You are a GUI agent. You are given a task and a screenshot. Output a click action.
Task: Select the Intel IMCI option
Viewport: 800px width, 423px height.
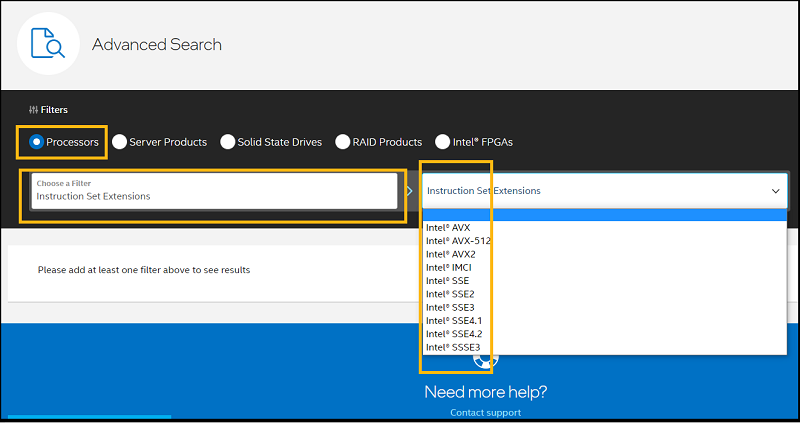tap(448, 268)
